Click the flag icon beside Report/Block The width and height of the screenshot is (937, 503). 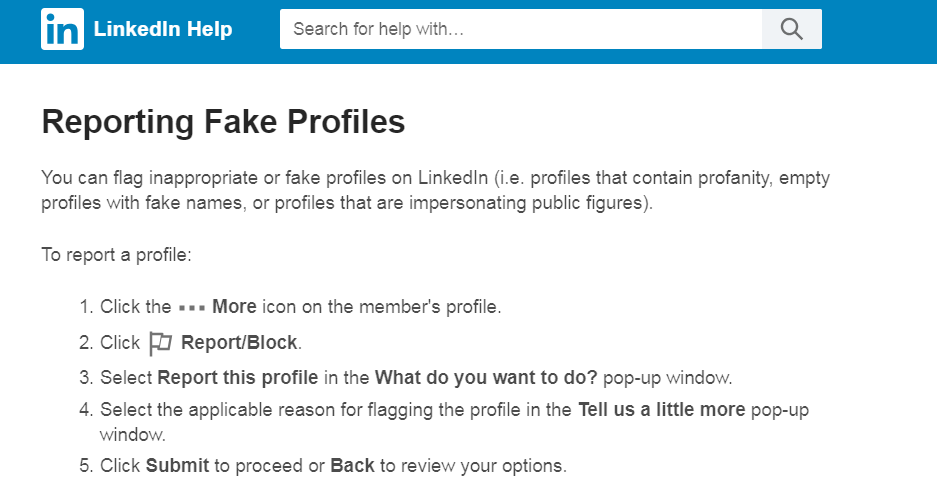[x=160, y=344]
